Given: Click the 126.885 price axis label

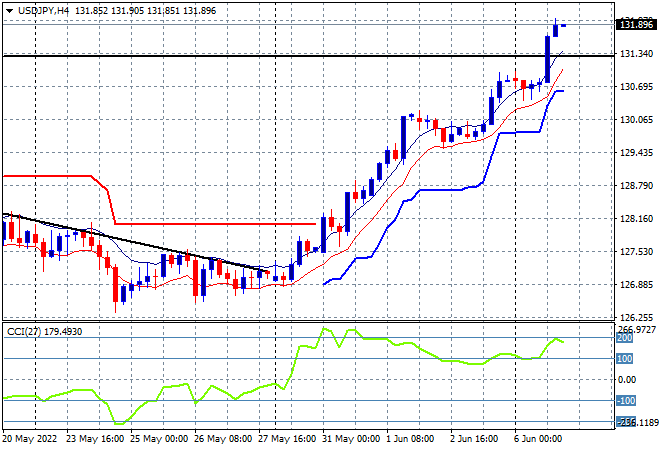Looking at the screenshot, I should pos(636,285).
